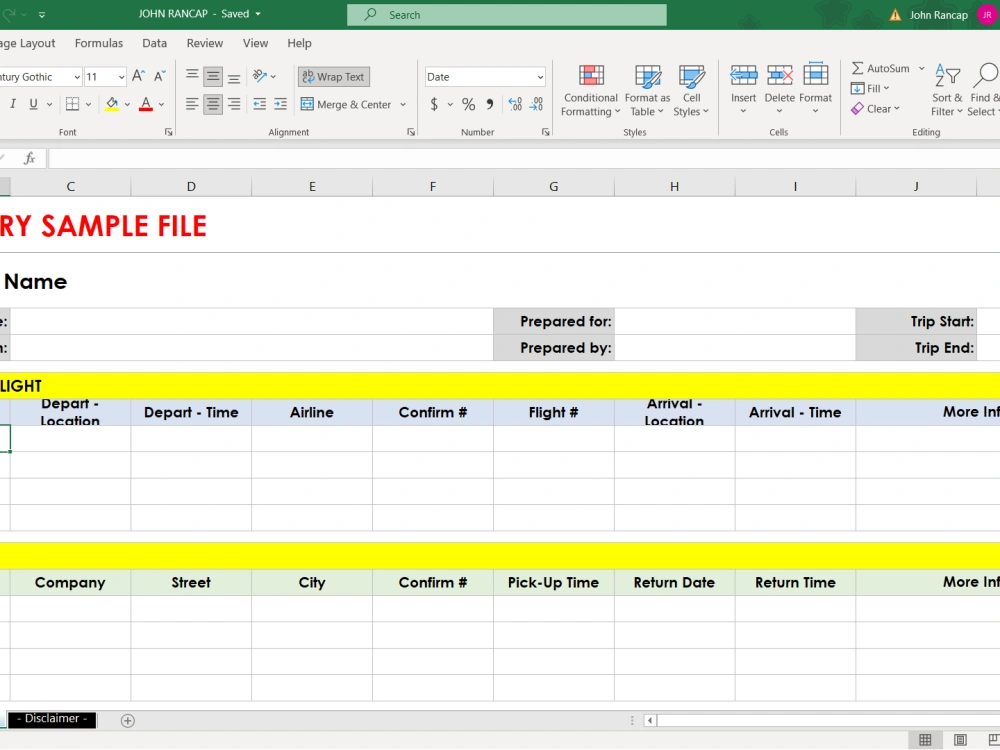This screenshot has width=1000, height=750.
Task: Select column G header
Action: coord(554,186)
